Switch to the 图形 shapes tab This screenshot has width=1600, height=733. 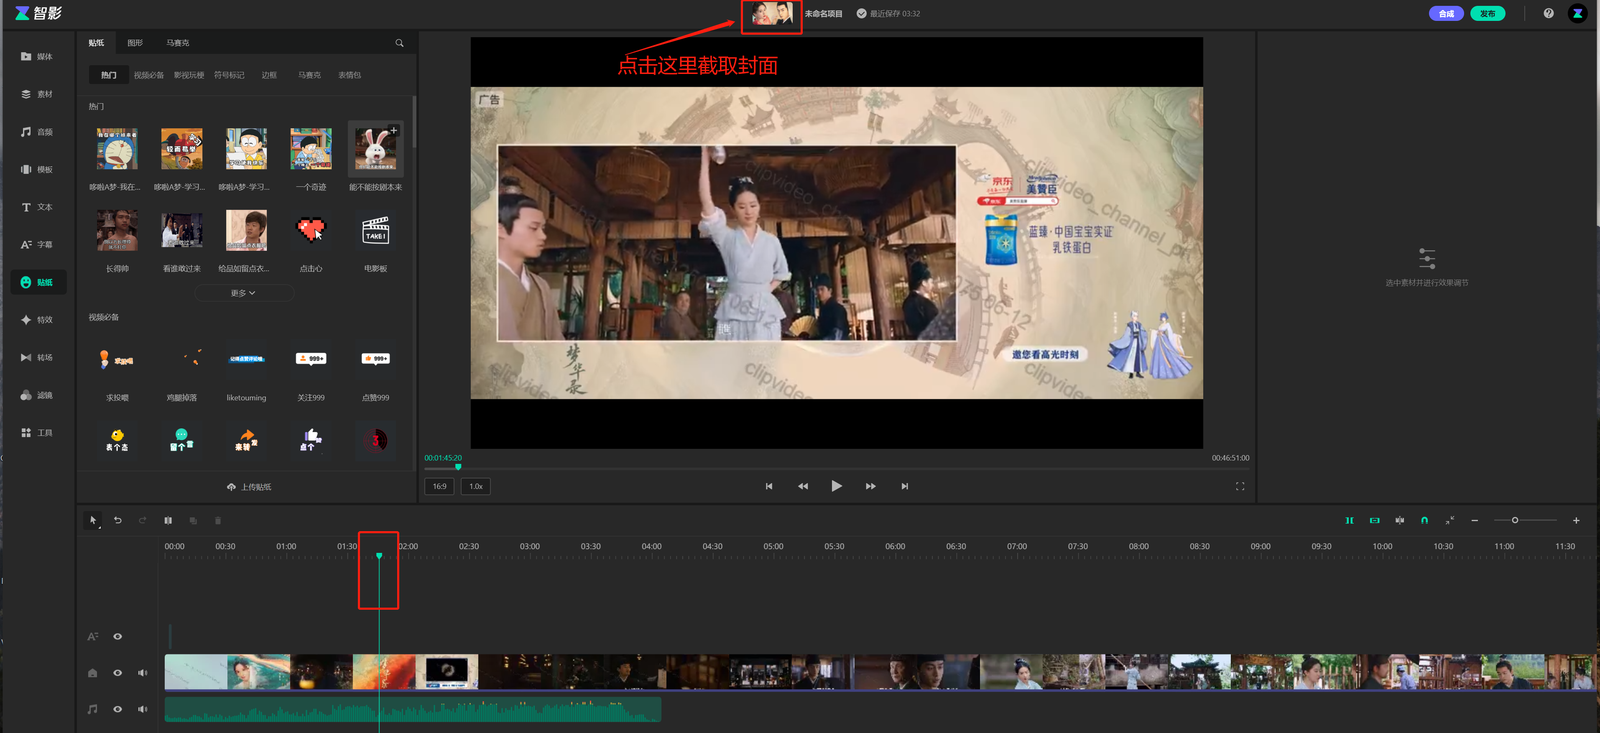coord(135,43)
